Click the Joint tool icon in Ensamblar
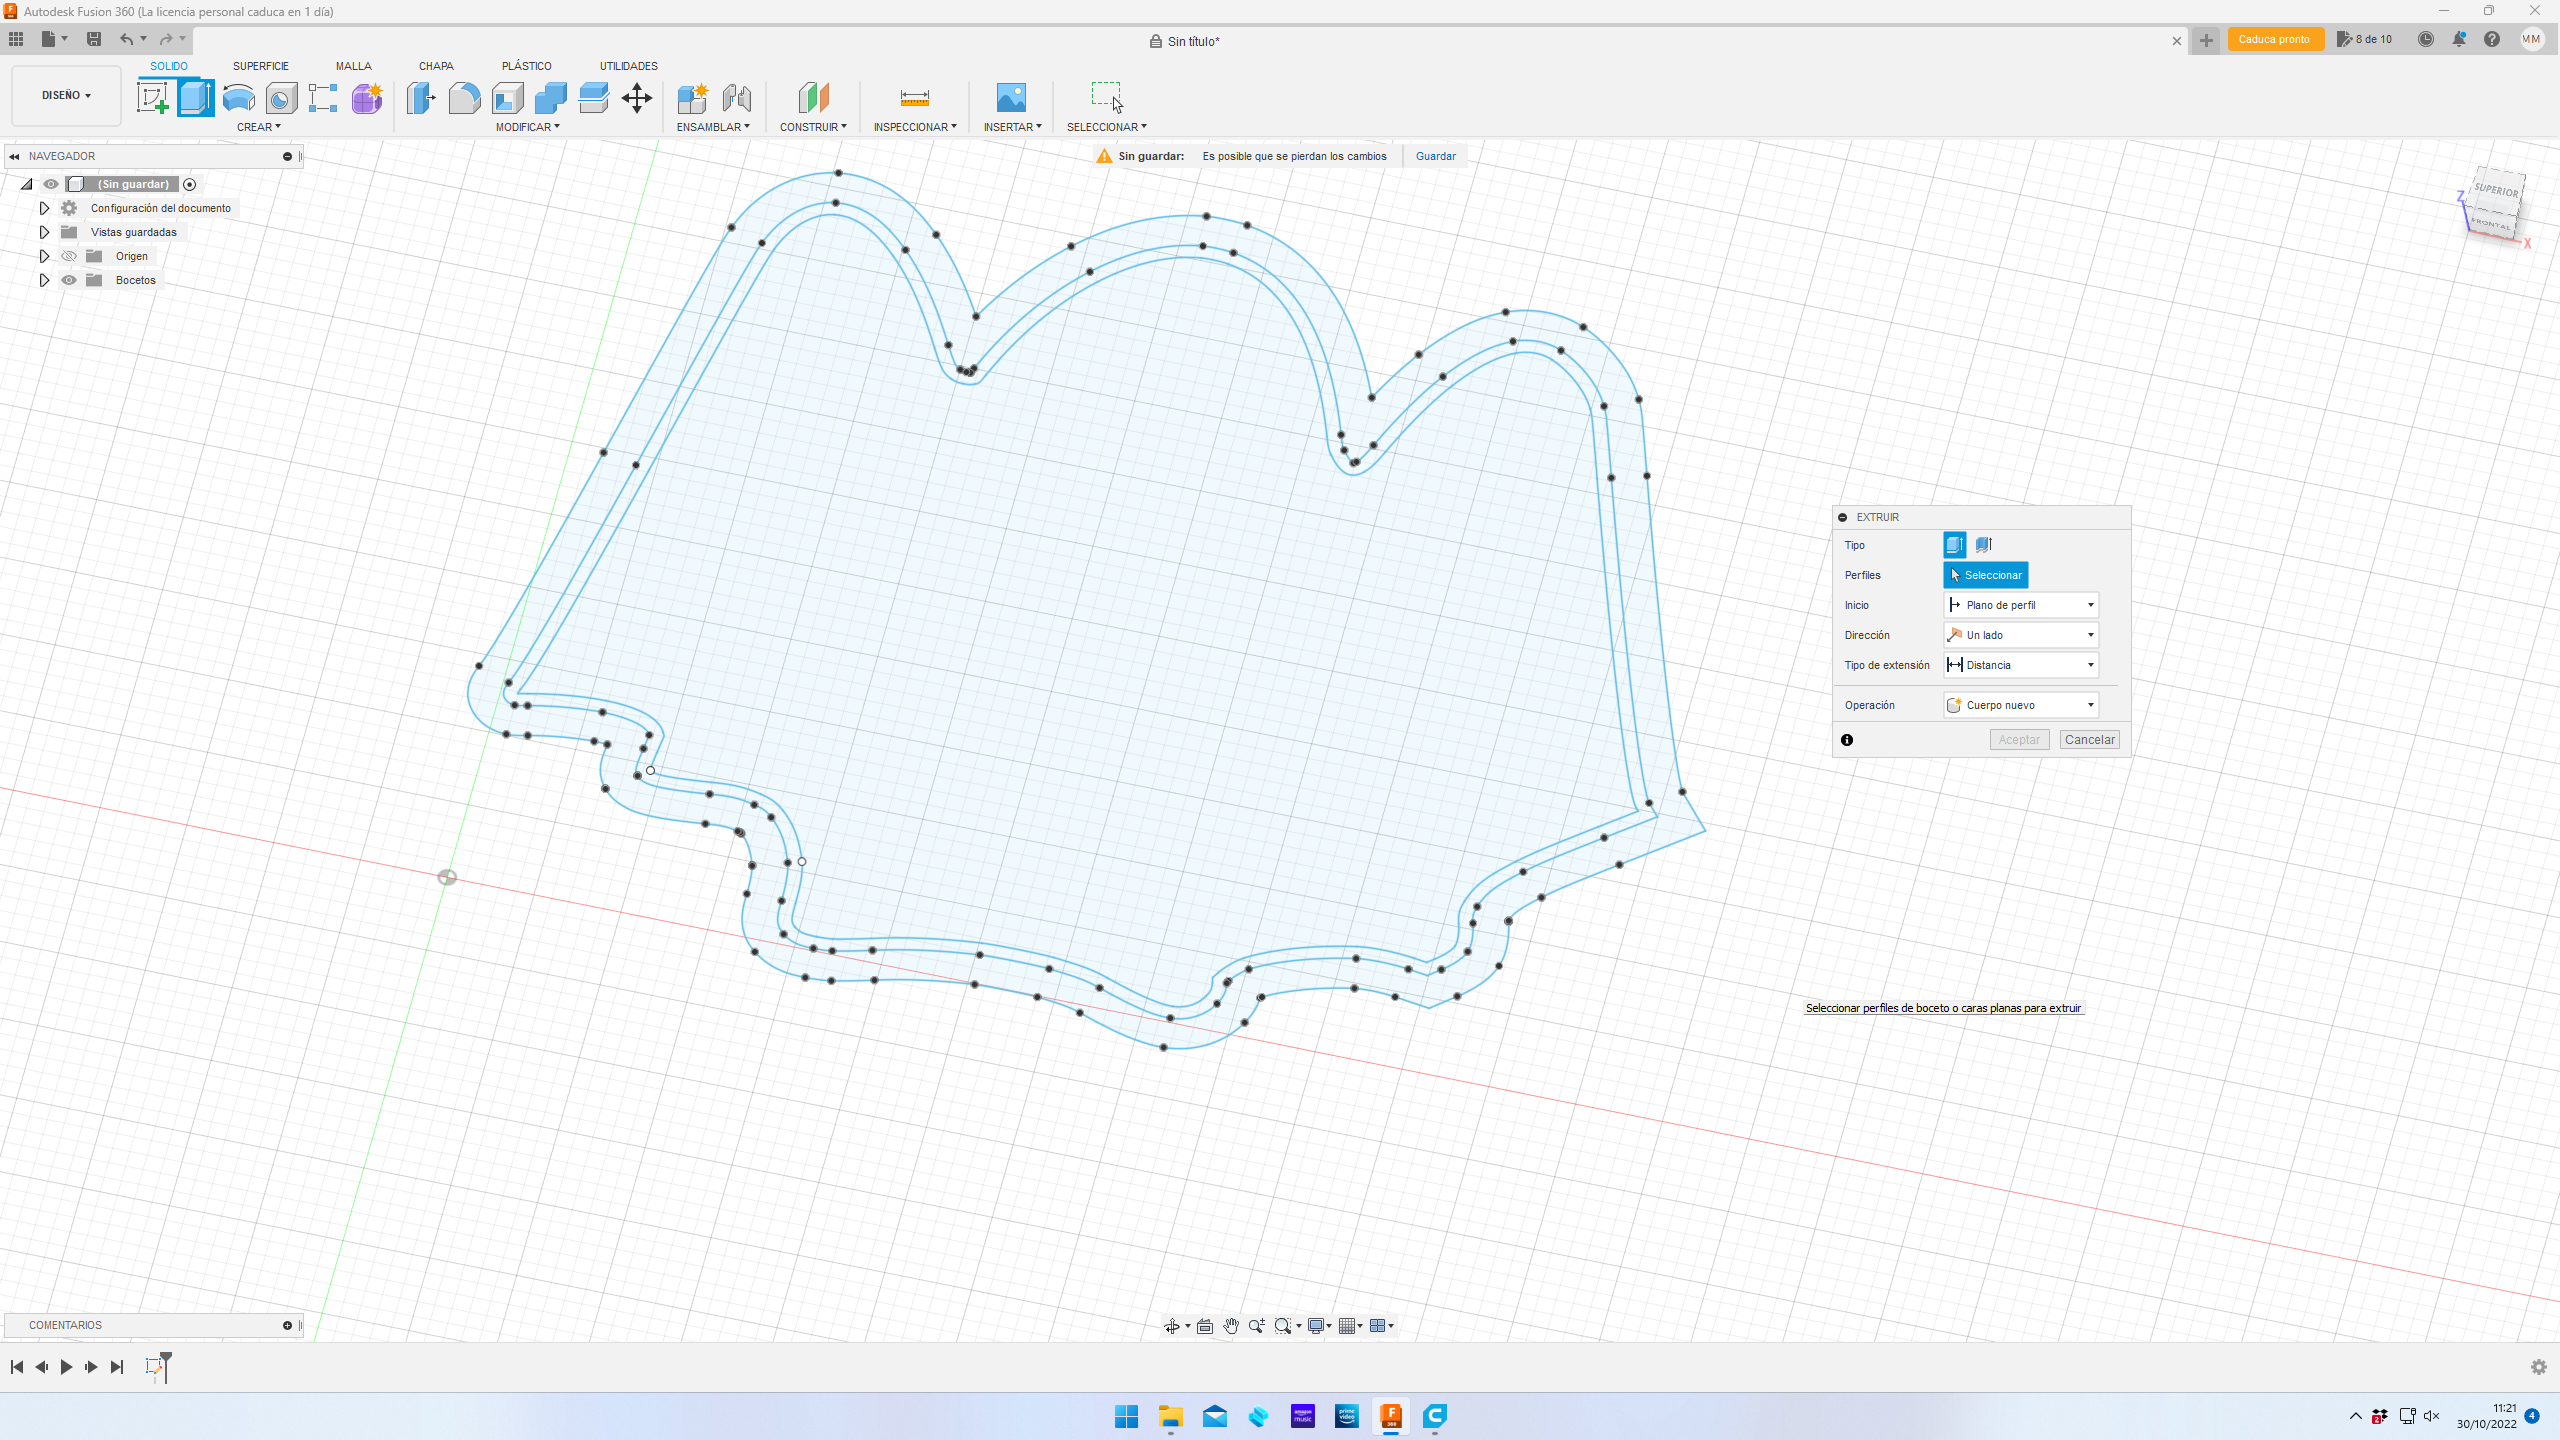Image resolution: width=2560 pixels, height=1440 pixels. pyautogui.click(x=737, y=98)
